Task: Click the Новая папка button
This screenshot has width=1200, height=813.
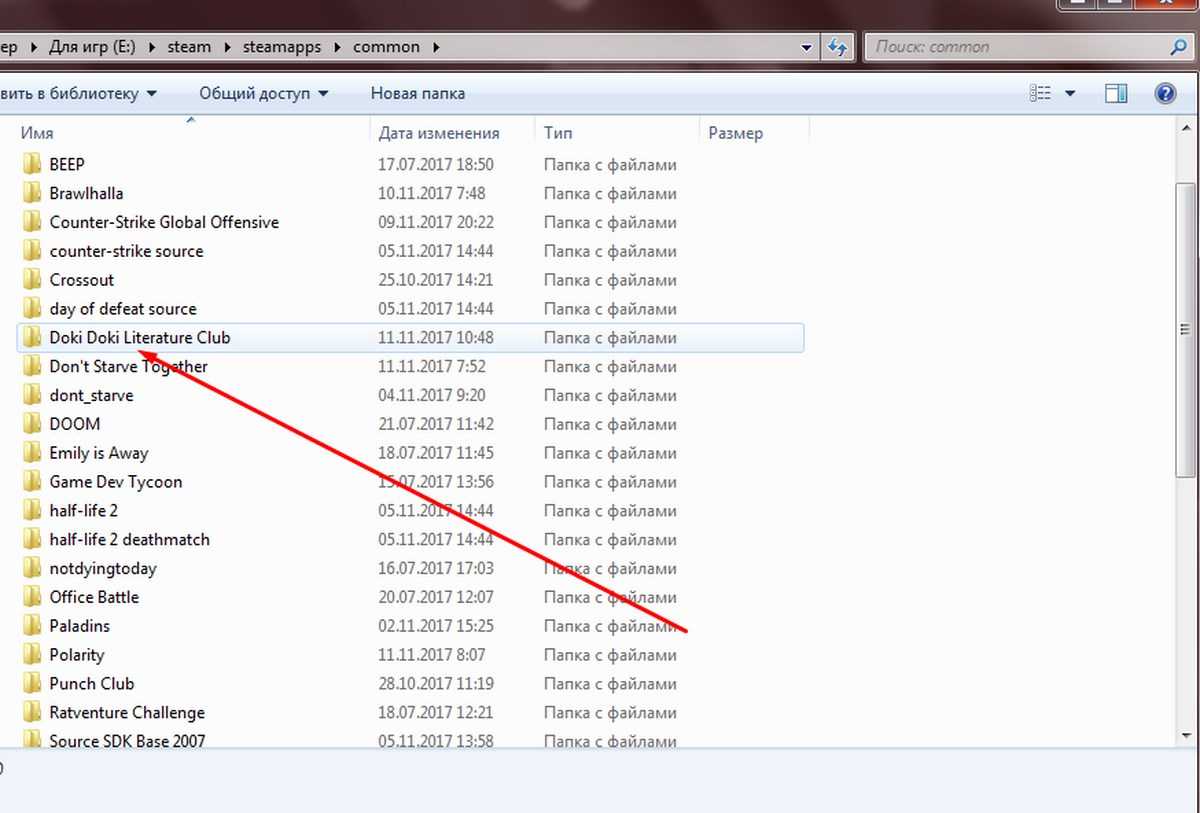Action: [x=418, y=94]
